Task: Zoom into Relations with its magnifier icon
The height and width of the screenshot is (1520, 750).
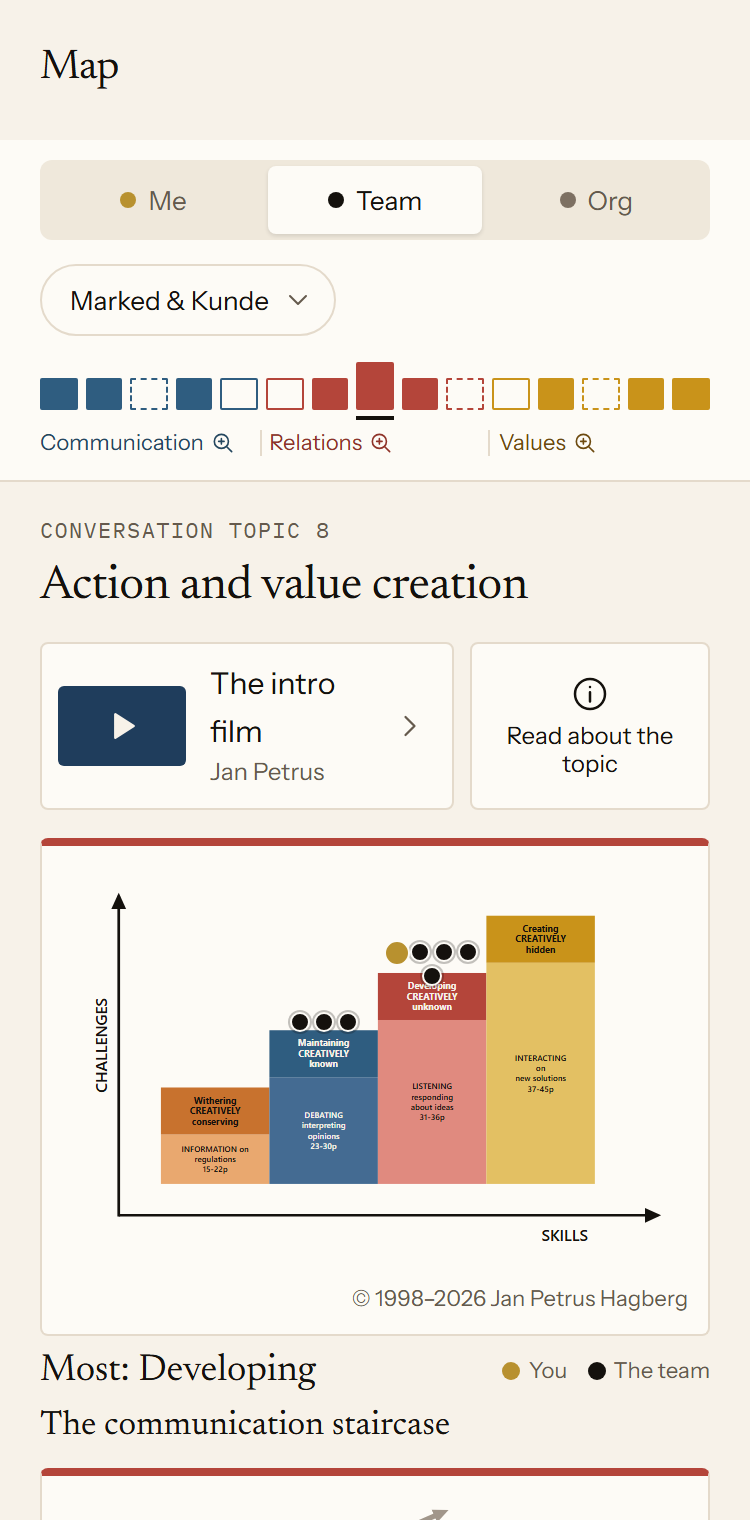Action: [381, 443]
